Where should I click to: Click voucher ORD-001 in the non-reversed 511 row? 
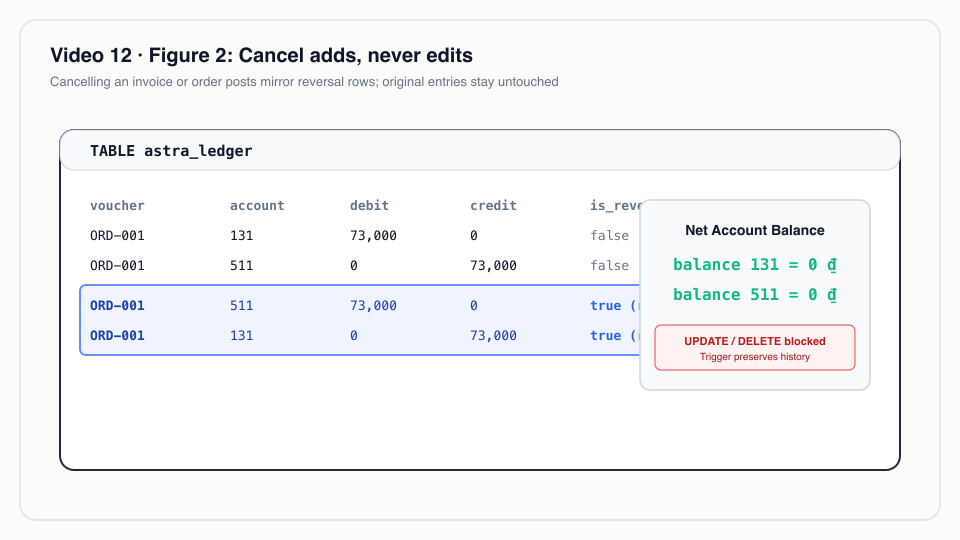[117, 266]
